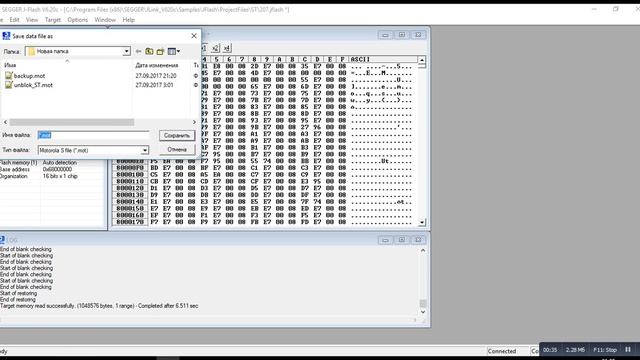Click the LOG window's scroll up arrow
This screenshot has width=640, height=360.
[423, 251]
